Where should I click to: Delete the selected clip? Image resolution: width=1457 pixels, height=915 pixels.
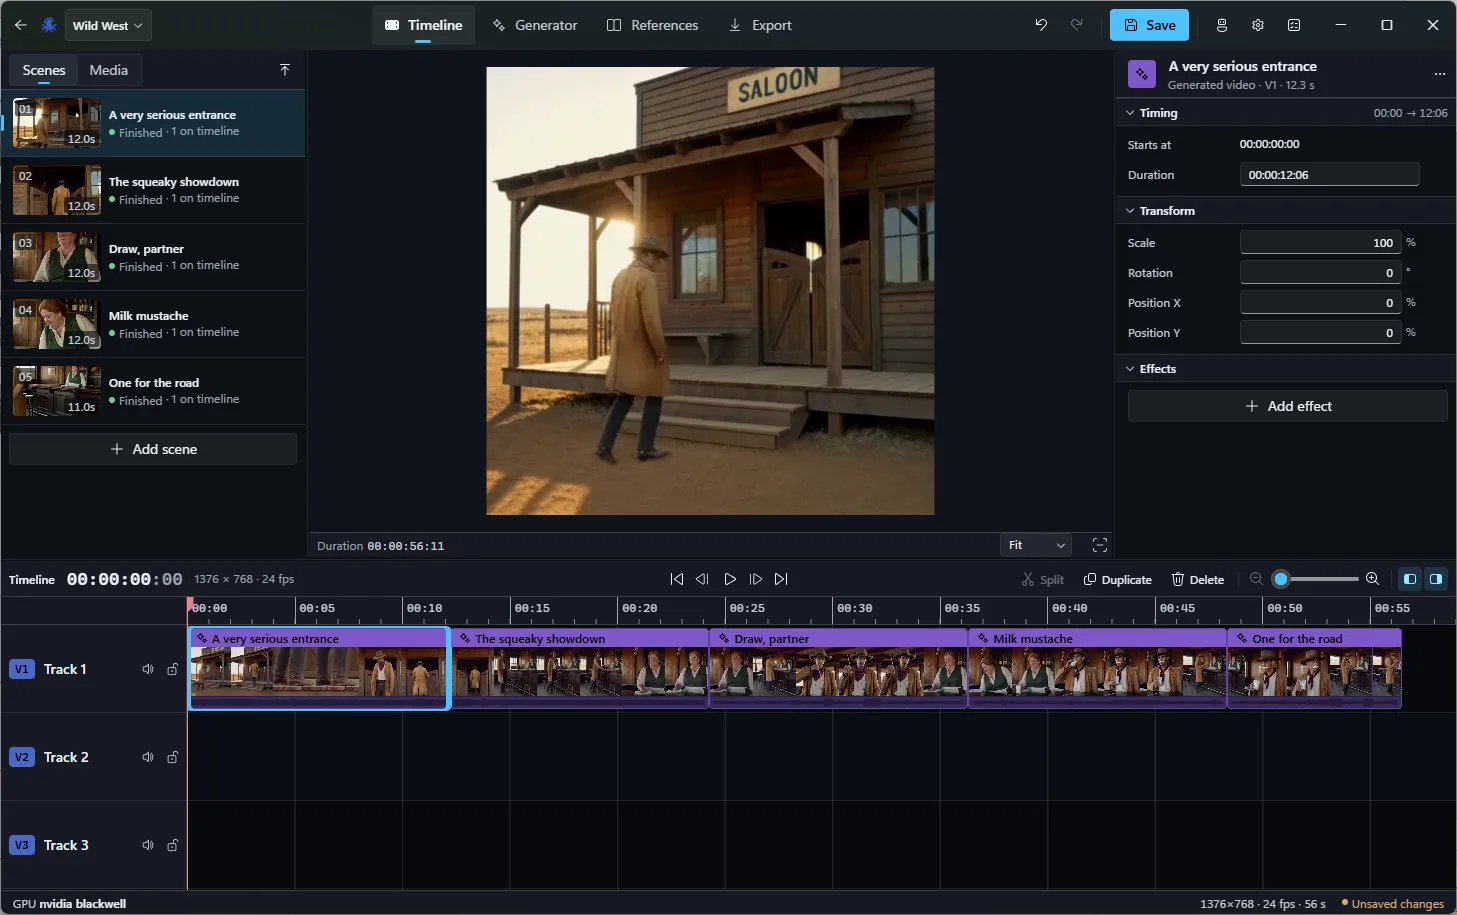coord(1198,580)
